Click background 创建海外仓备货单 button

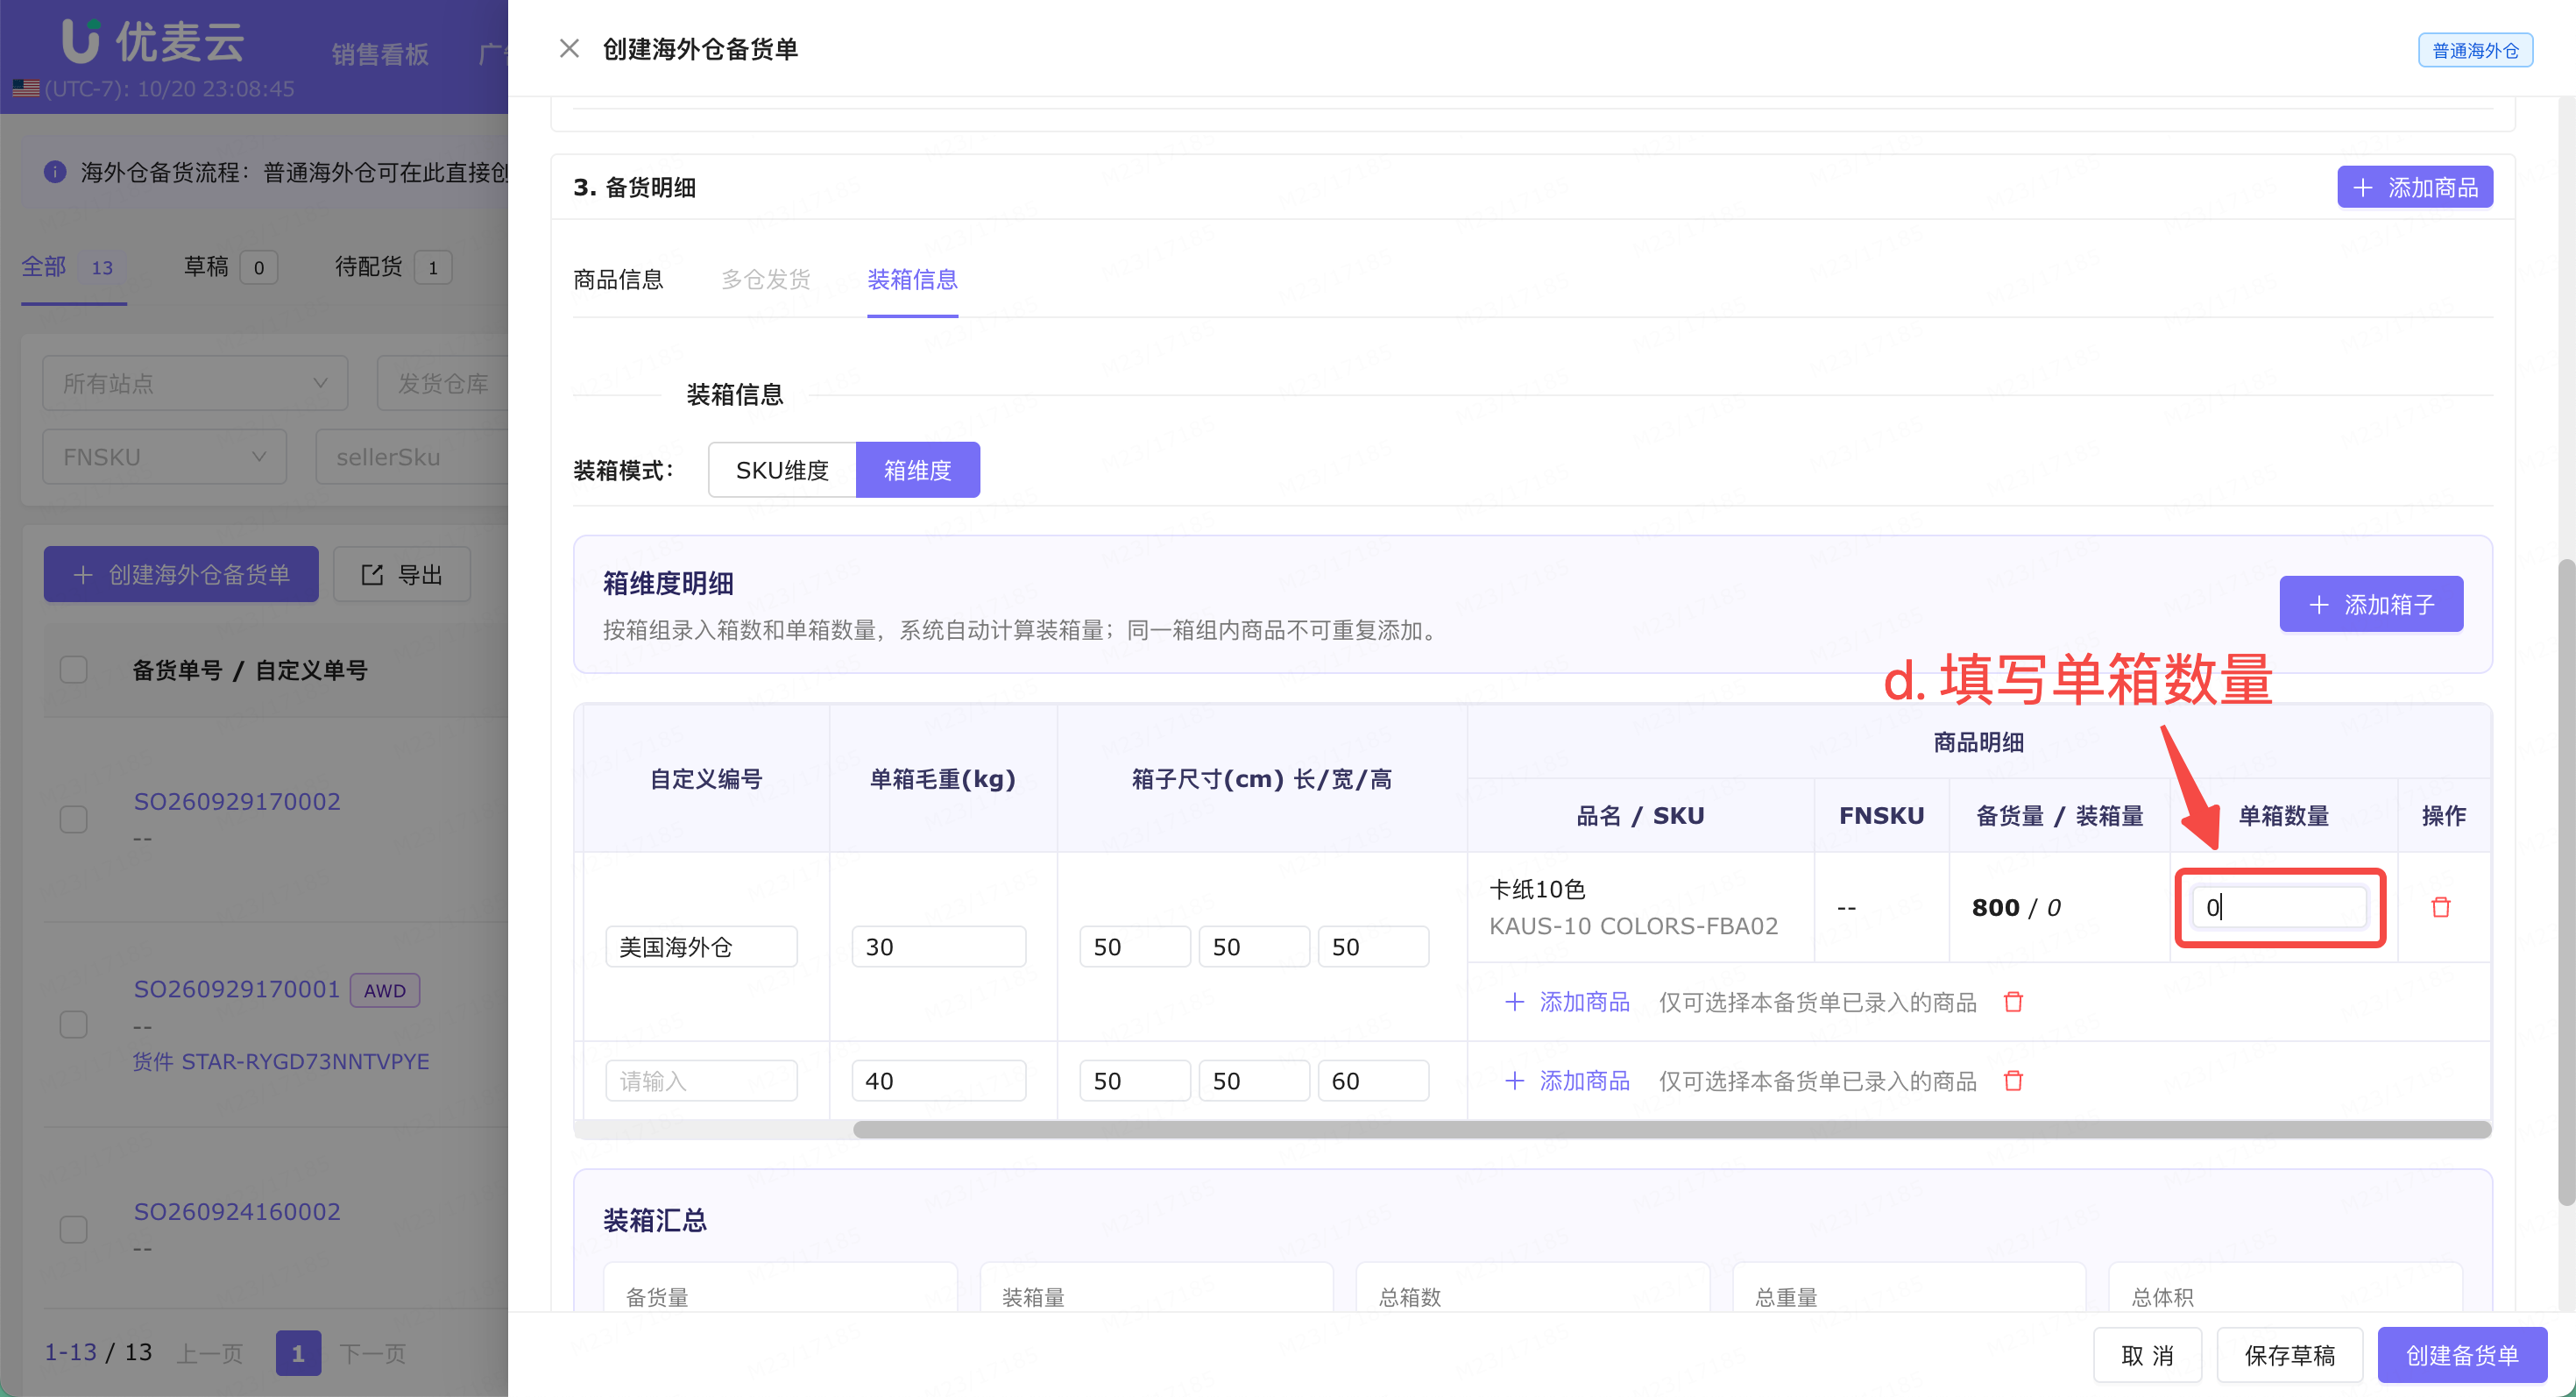181,574
